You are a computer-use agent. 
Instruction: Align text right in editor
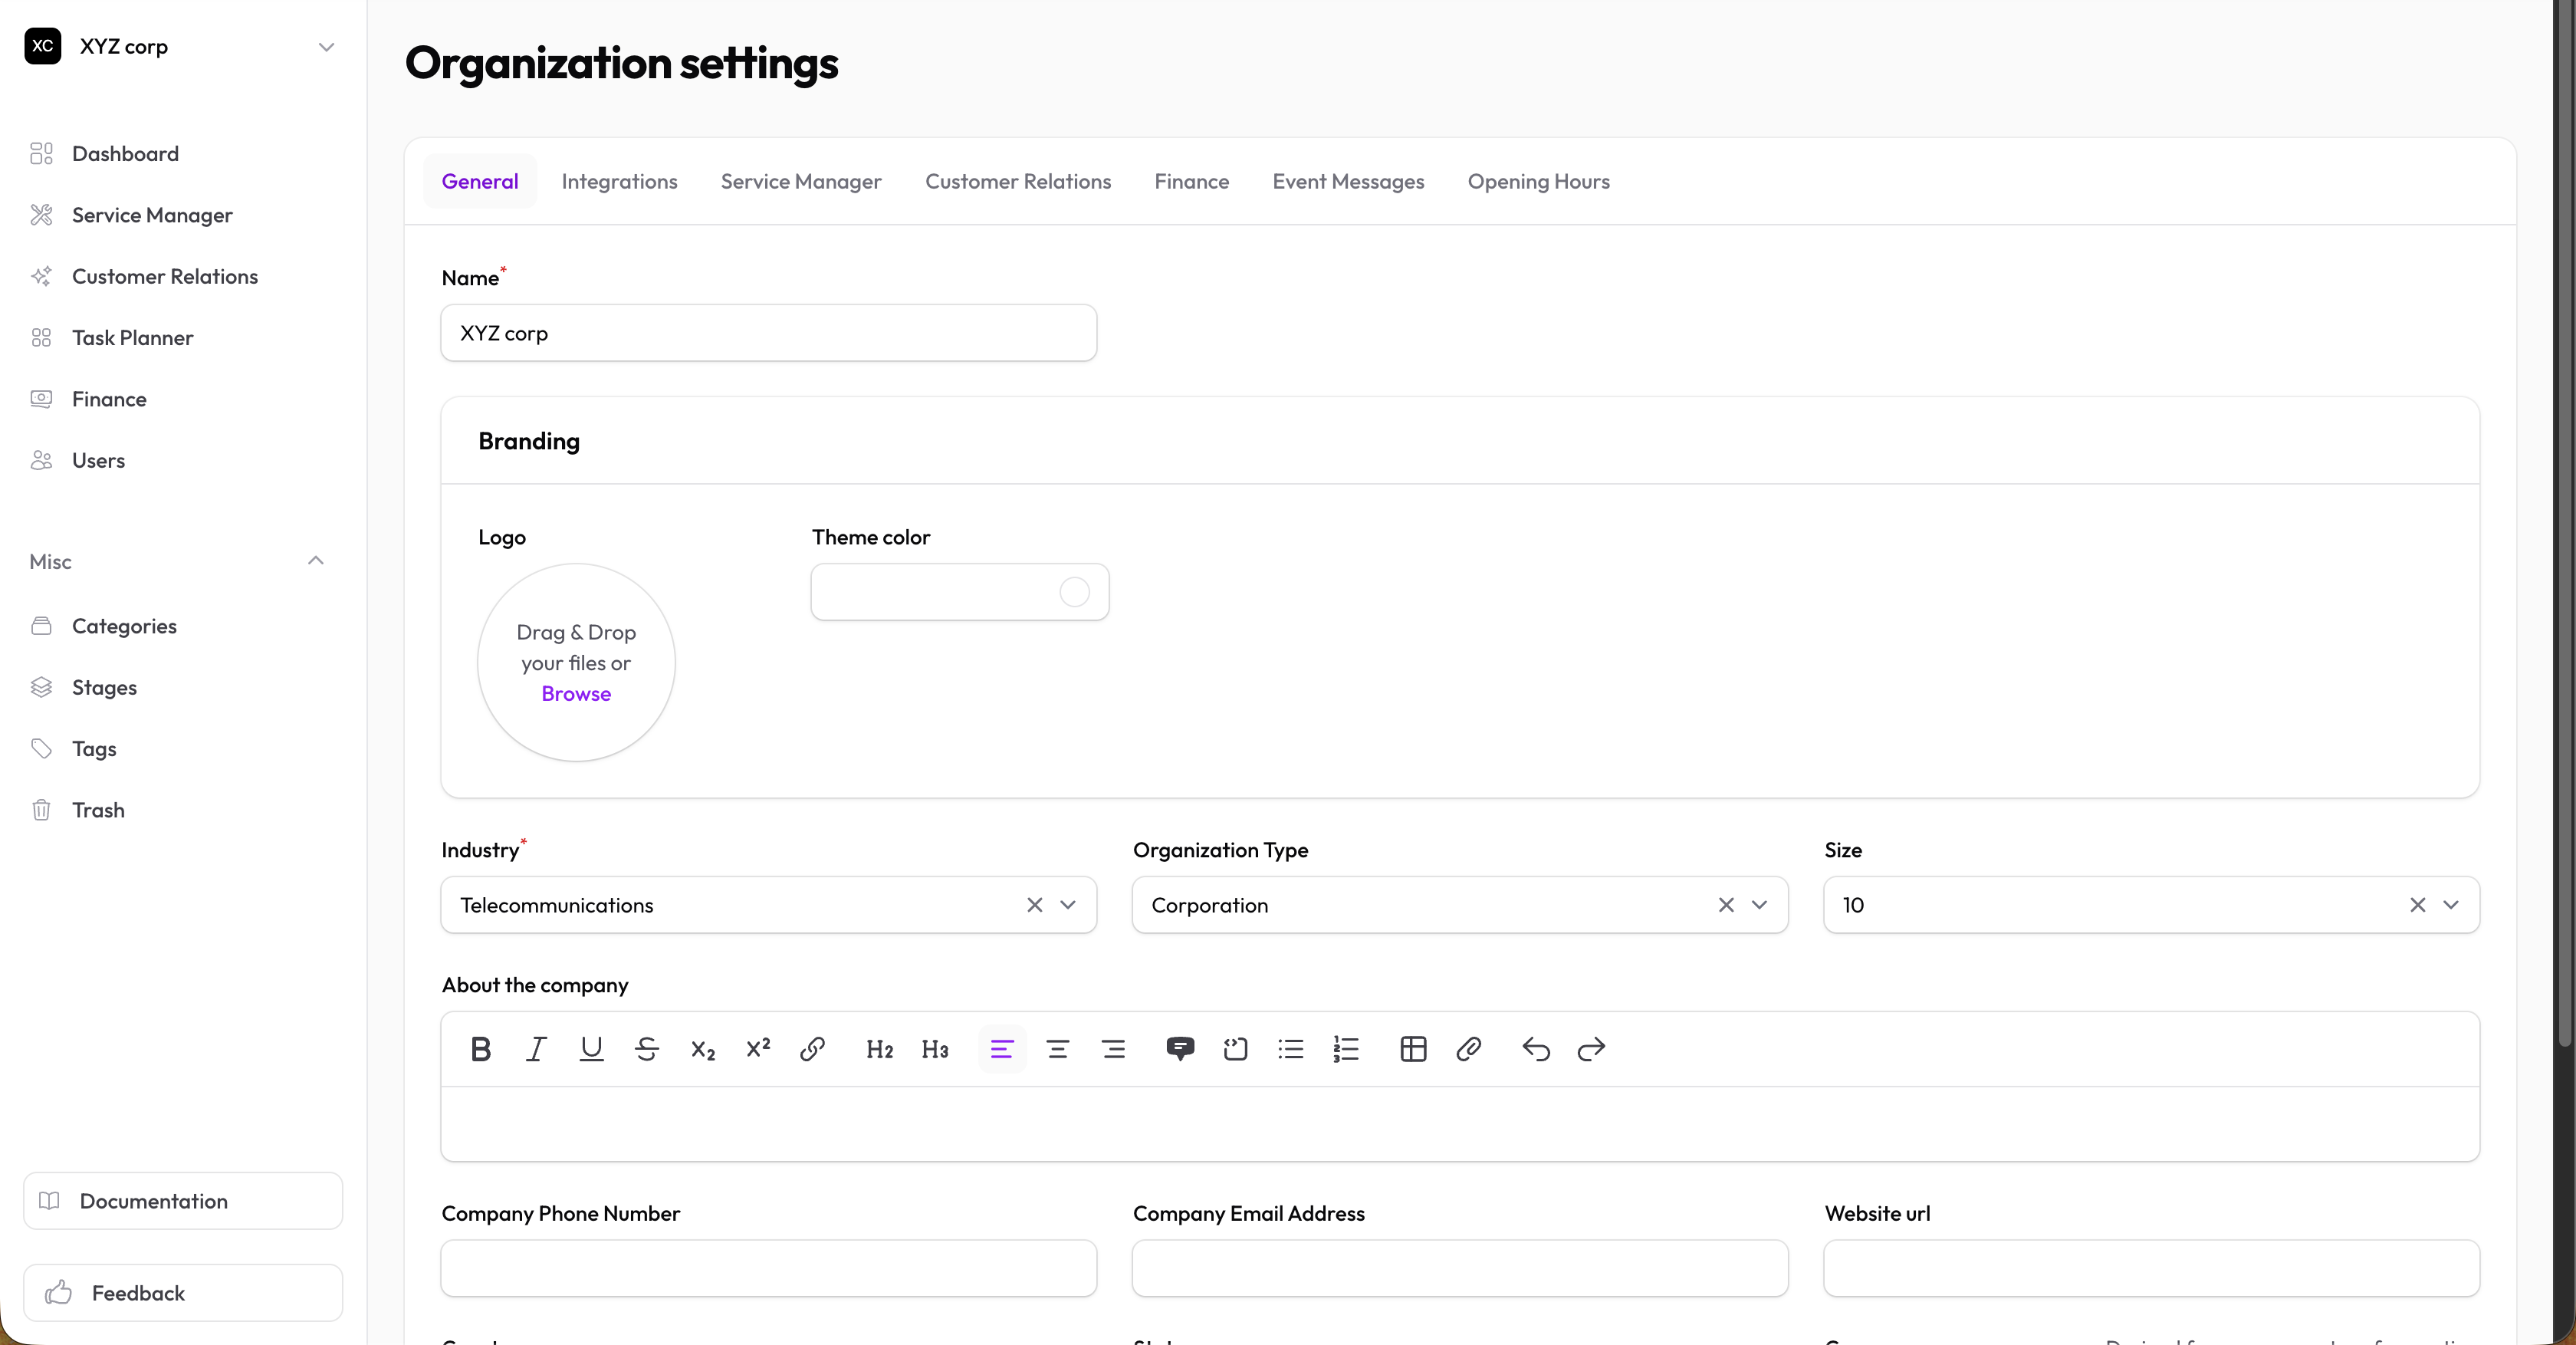[x=1113, y=1049]
